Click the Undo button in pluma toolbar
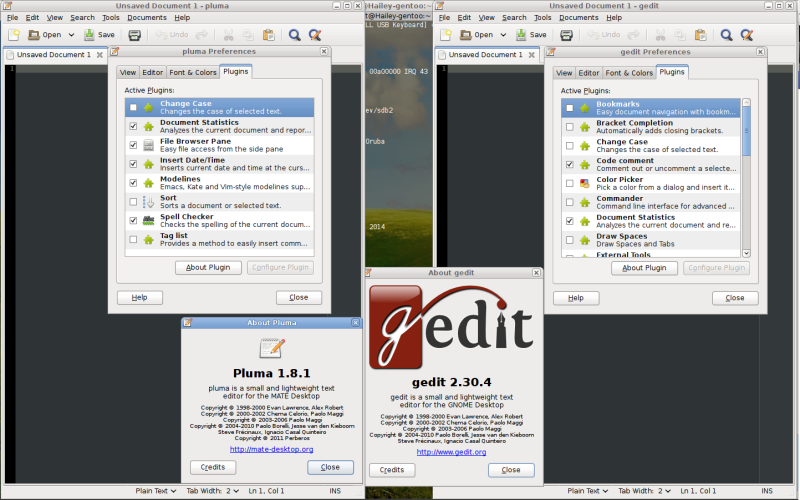Image resolution: width=800 pixels, height=500 pixels. tap(172, 35)
